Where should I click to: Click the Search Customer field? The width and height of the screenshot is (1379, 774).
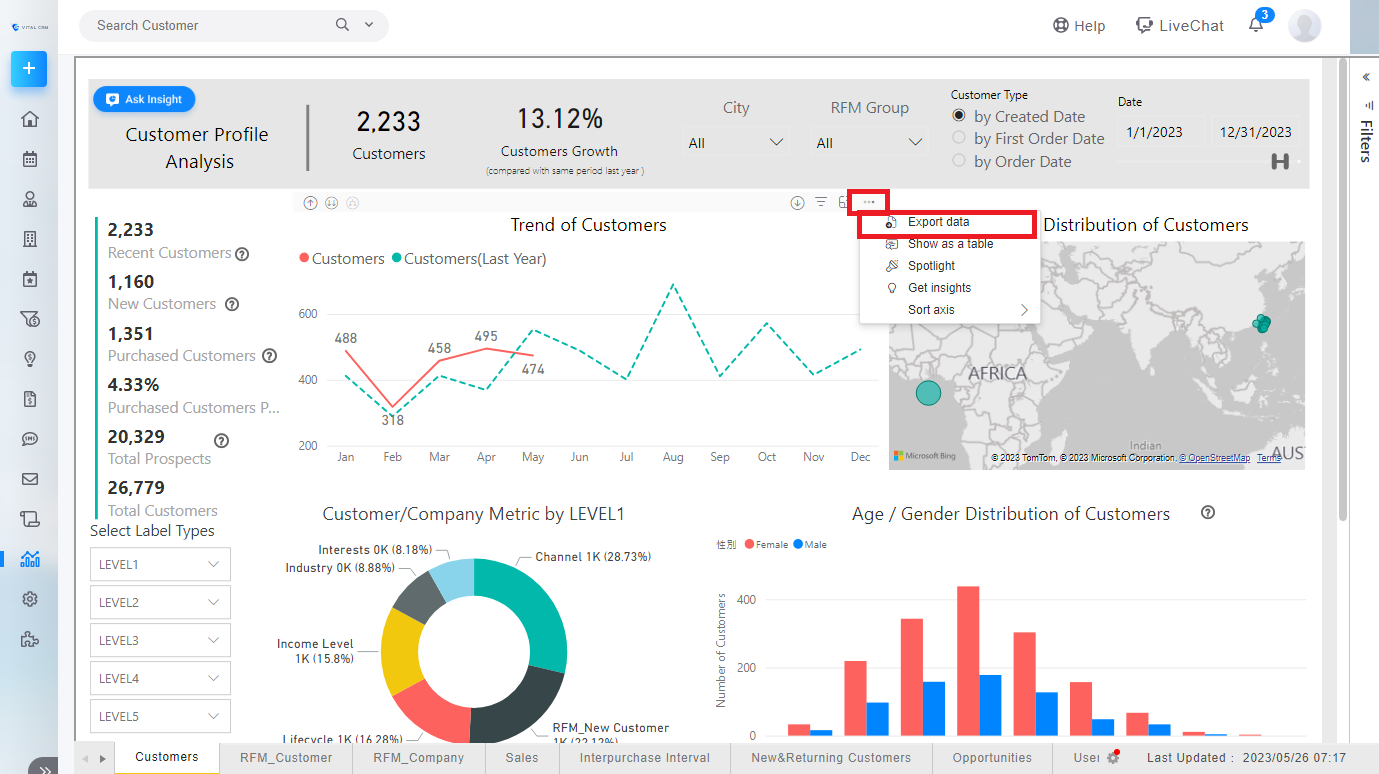click(x=210, y=25)
